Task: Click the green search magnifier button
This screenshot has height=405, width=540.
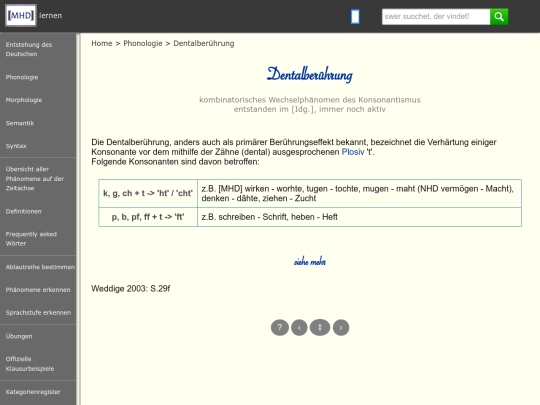Action: pos(499,17)
